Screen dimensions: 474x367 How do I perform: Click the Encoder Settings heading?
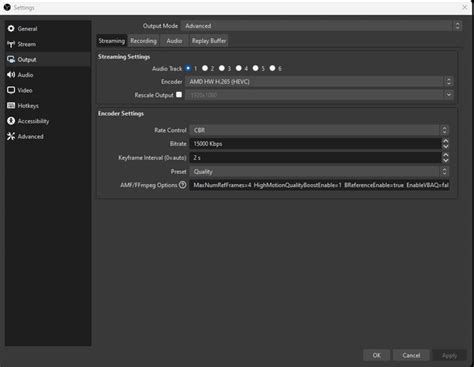coord(121,114)
